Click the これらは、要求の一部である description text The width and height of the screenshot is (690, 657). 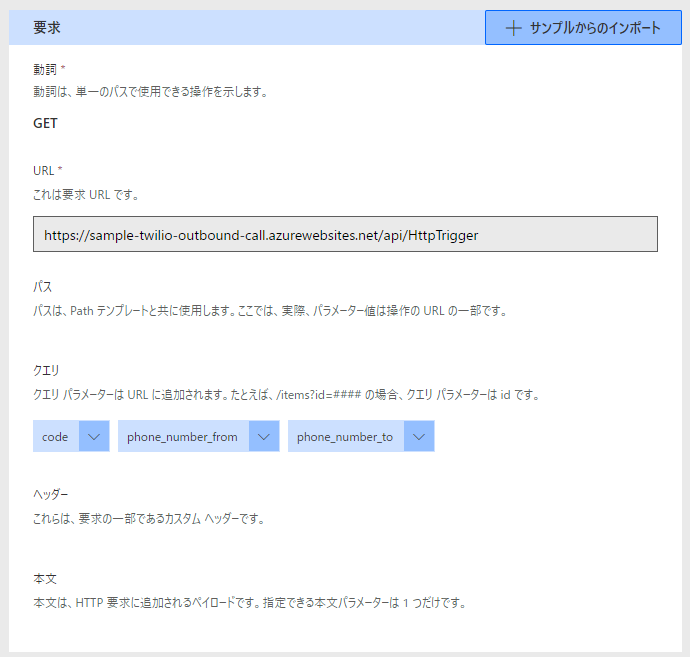[x=149, y=519]
